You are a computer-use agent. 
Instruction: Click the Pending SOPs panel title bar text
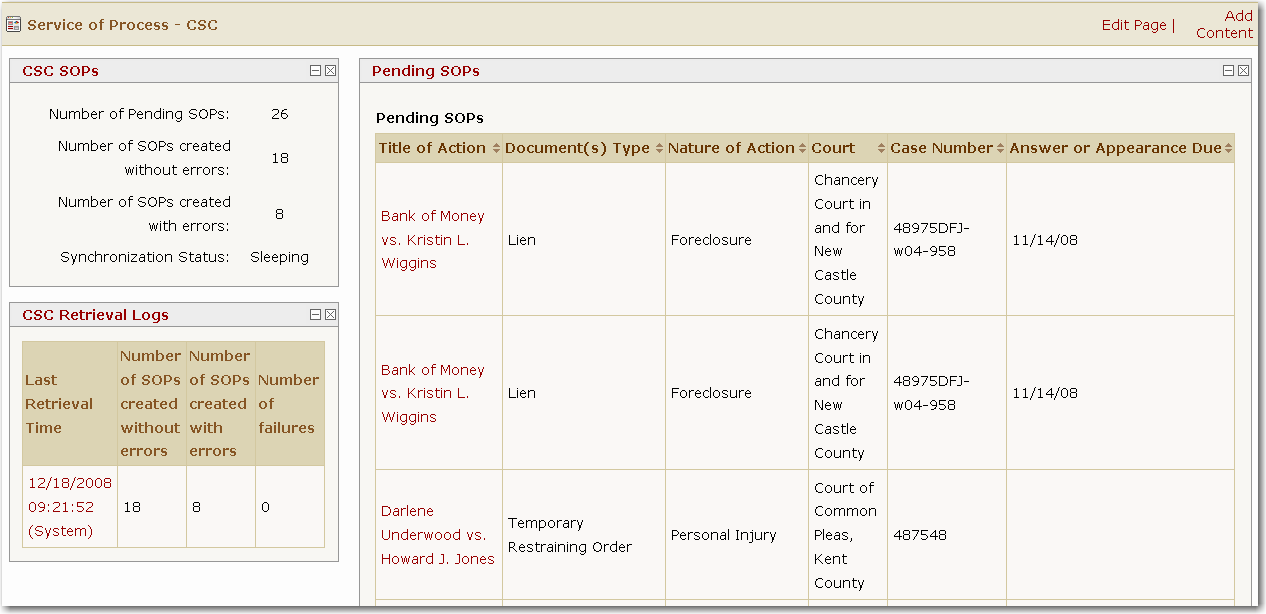(425, 71)
